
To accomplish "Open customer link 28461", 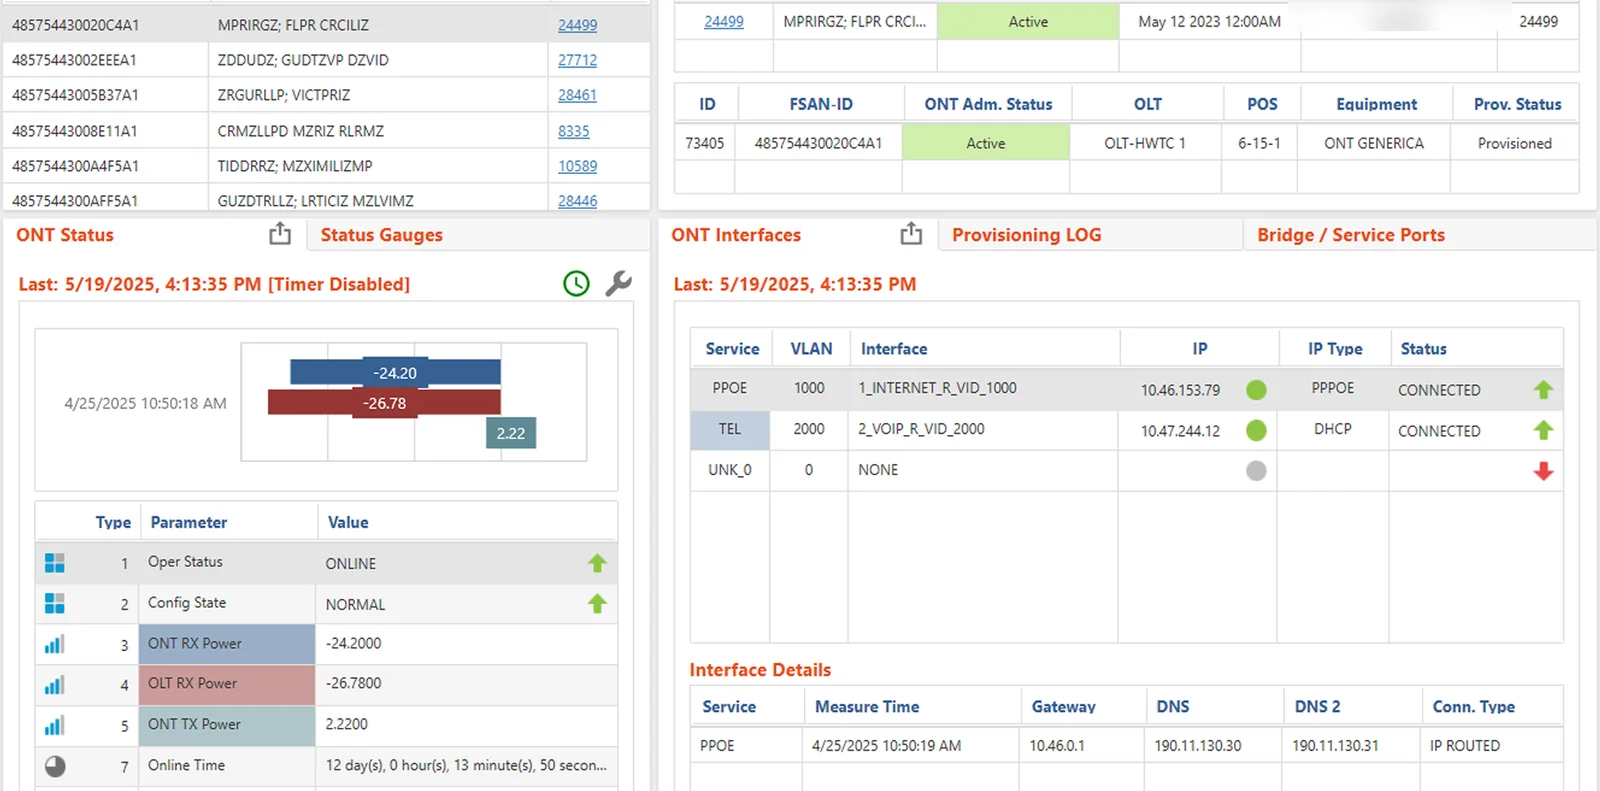I will click(x=577, y=95).
